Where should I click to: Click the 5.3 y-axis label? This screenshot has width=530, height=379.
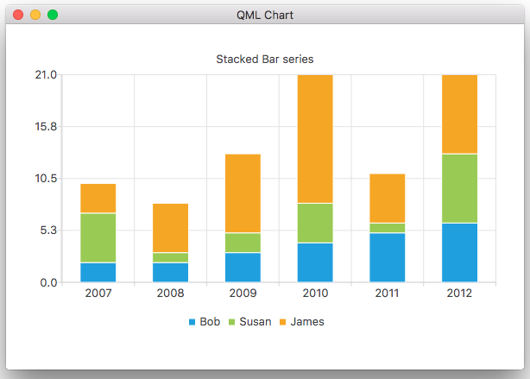(x=49, y=231)
